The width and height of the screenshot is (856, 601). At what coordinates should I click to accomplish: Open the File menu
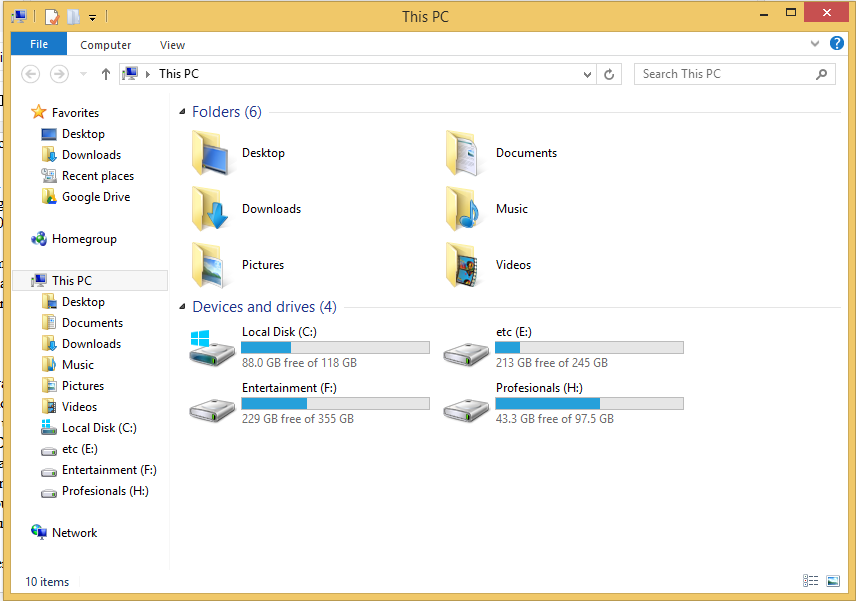click(39, 44)
